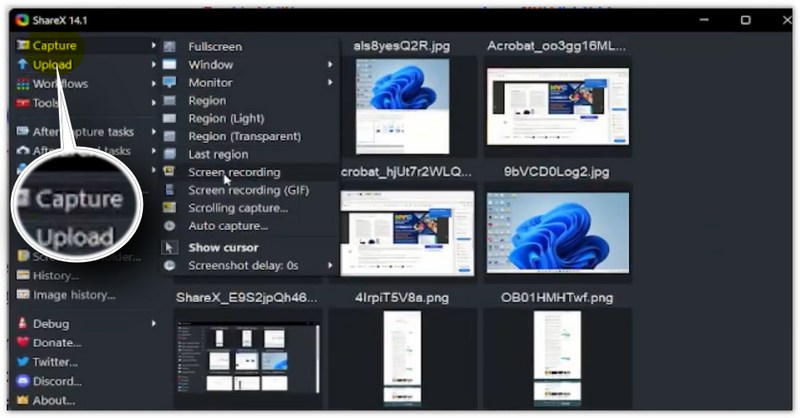Click the Region capture icon

click(x=169, y=101)
